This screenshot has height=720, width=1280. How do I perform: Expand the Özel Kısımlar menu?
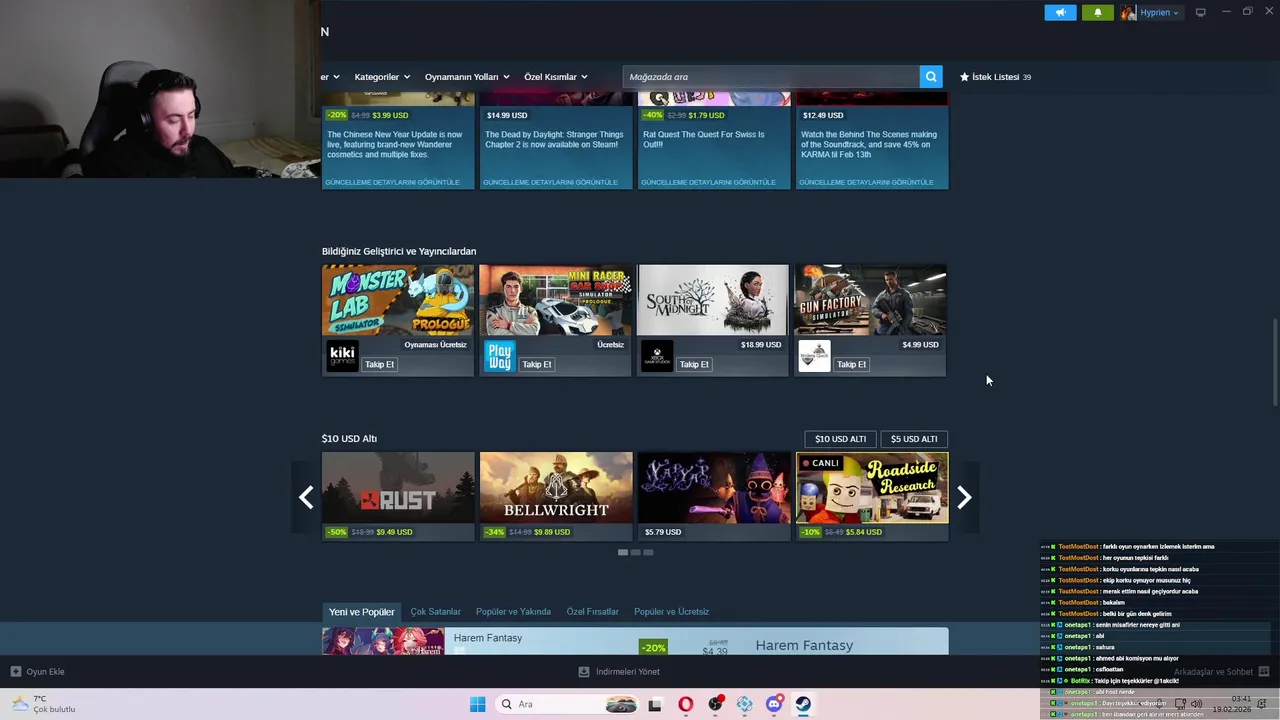tap(556, 77)
